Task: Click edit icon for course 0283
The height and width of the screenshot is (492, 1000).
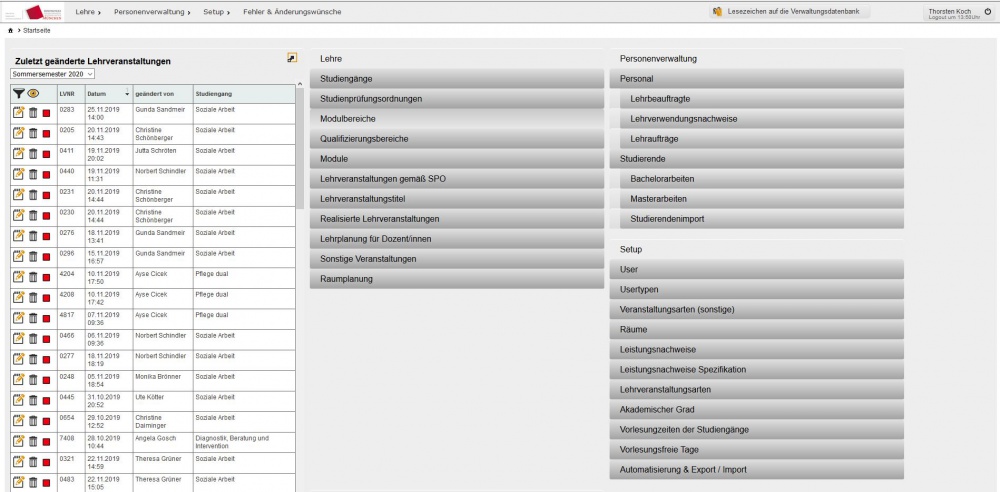Action: coord(18,112)
